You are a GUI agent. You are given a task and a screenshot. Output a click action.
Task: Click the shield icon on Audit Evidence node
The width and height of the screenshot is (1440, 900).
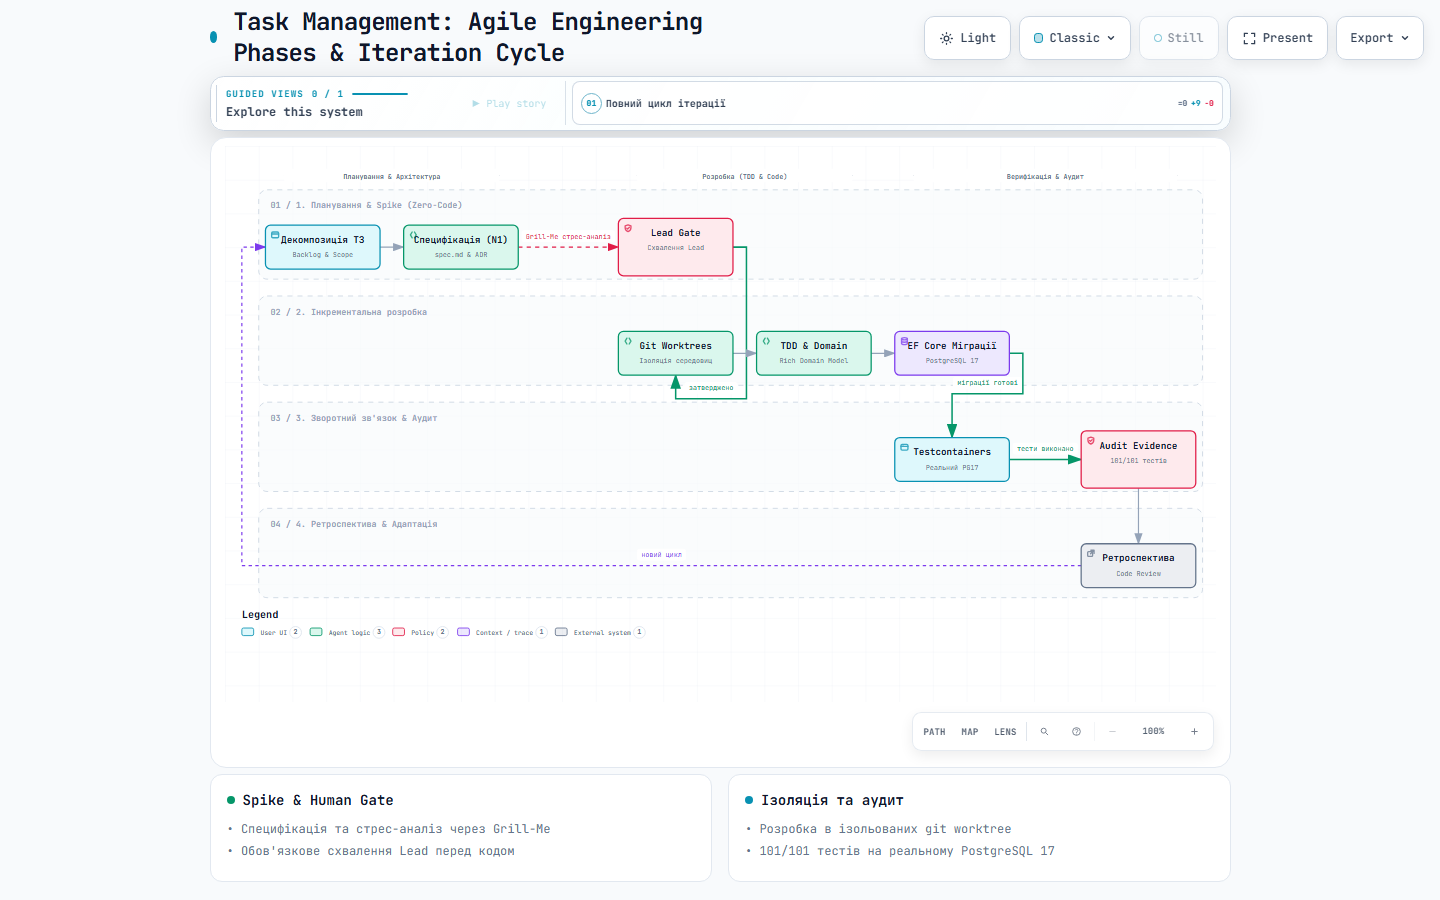(x=1091, y=441)
